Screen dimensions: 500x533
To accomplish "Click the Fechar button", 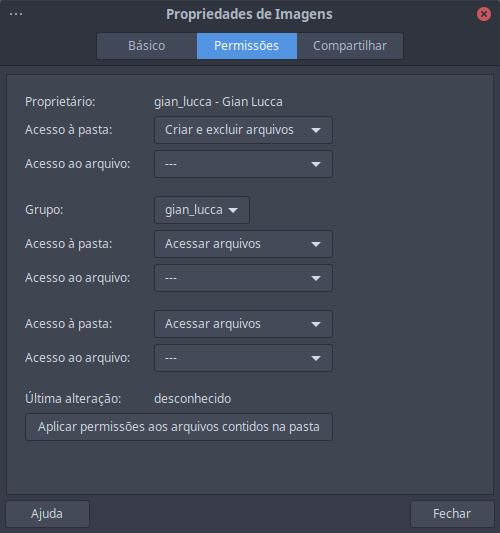I will [452, 514].
